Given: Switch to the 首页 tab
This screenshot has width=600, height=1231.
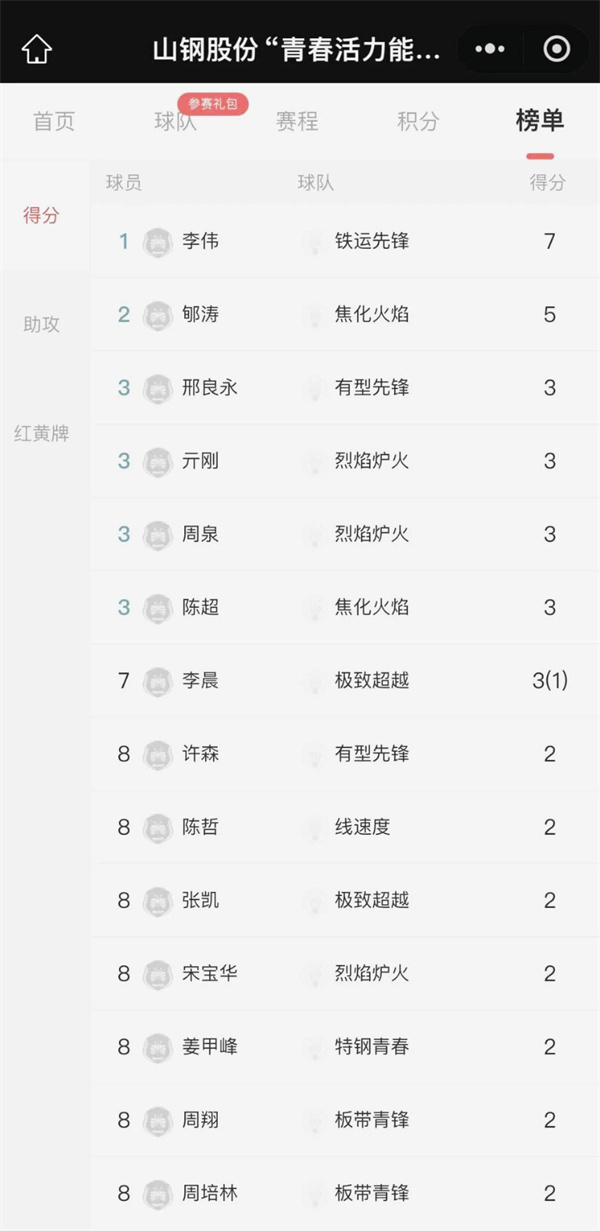Looking at the screenshot, I should pyautogui.click(x=54, y=122).
